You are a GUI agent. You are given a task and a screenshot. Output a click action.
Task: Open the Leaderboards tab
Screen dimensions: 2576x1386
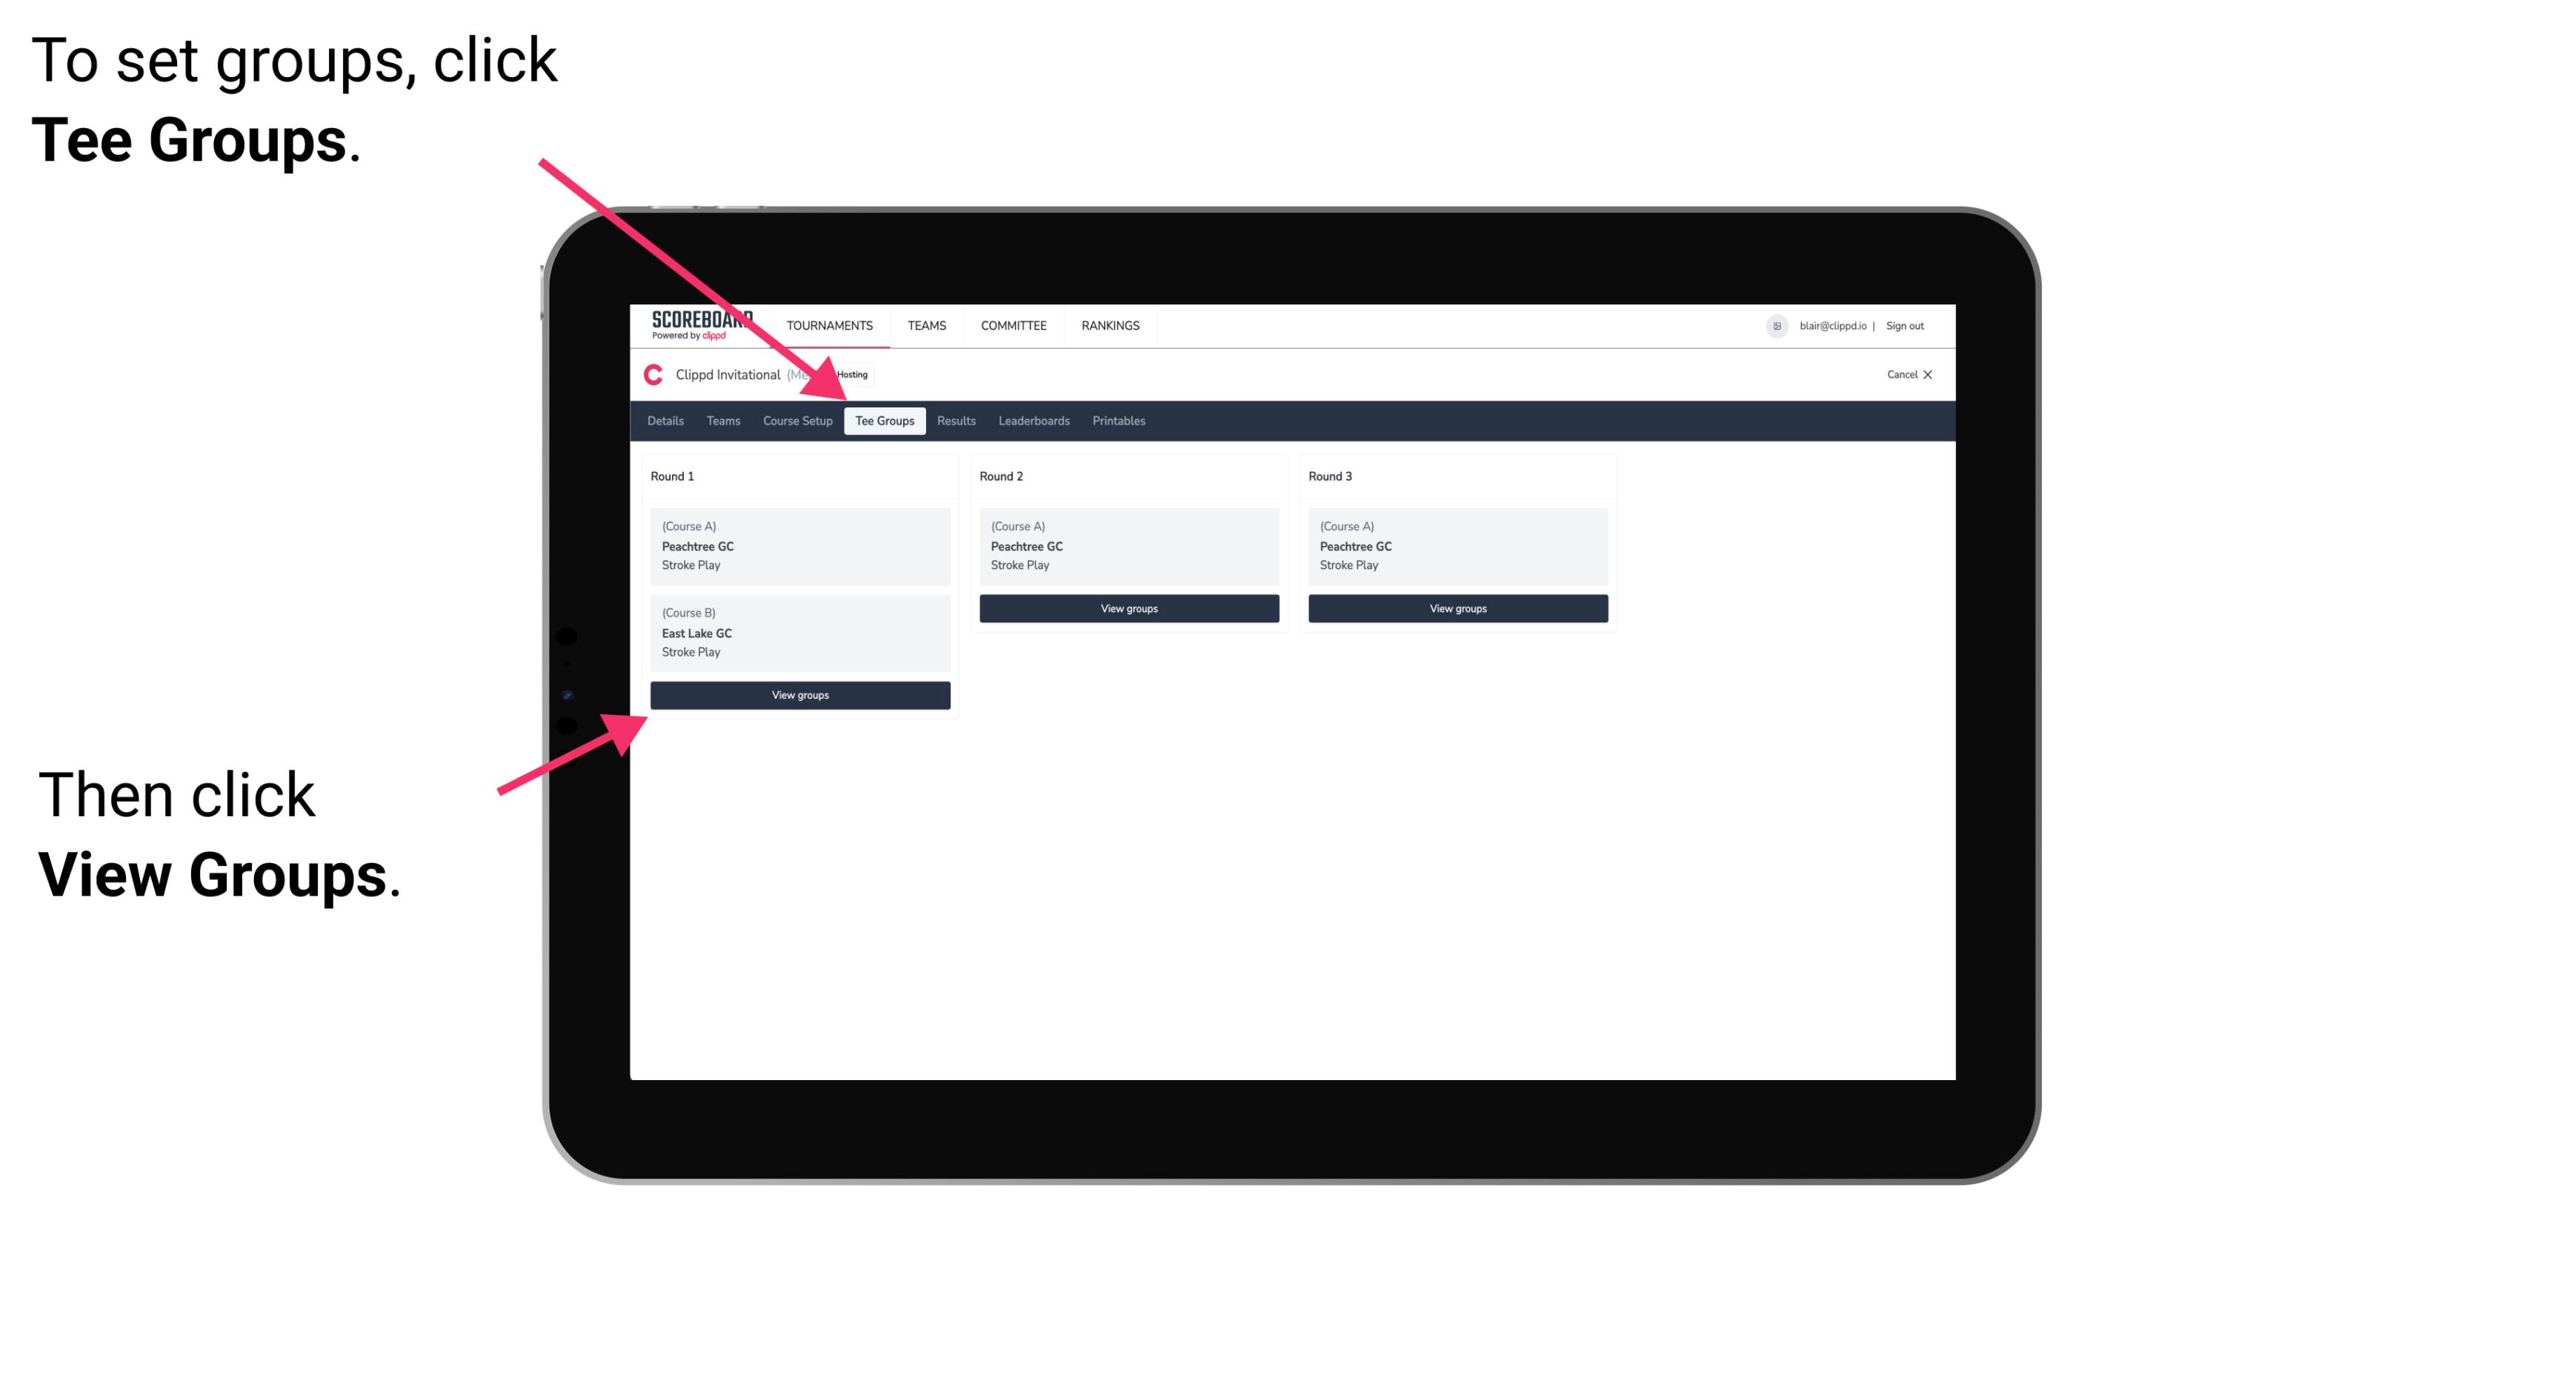1033,422
